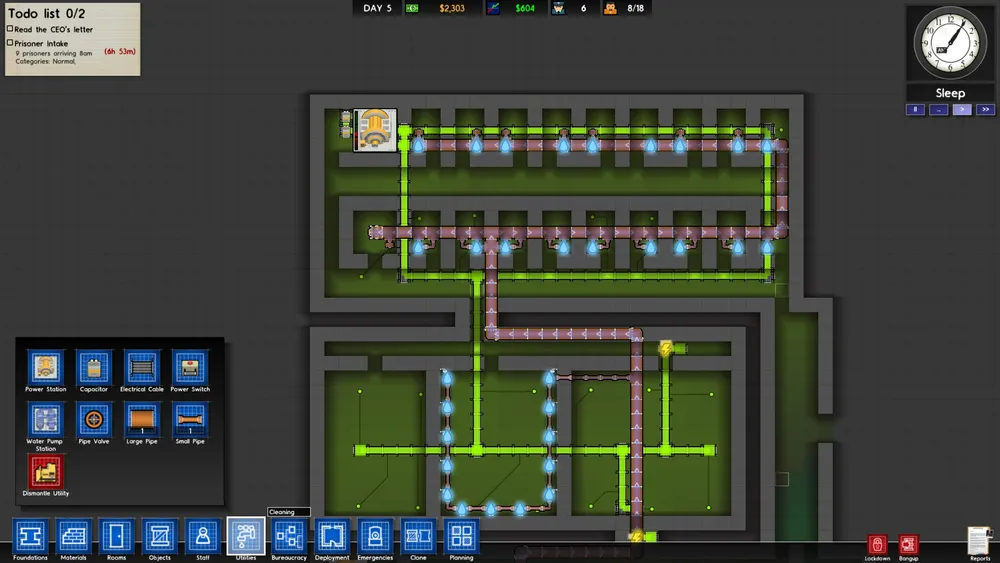Trigger the Lockdown button

(877, 545)
